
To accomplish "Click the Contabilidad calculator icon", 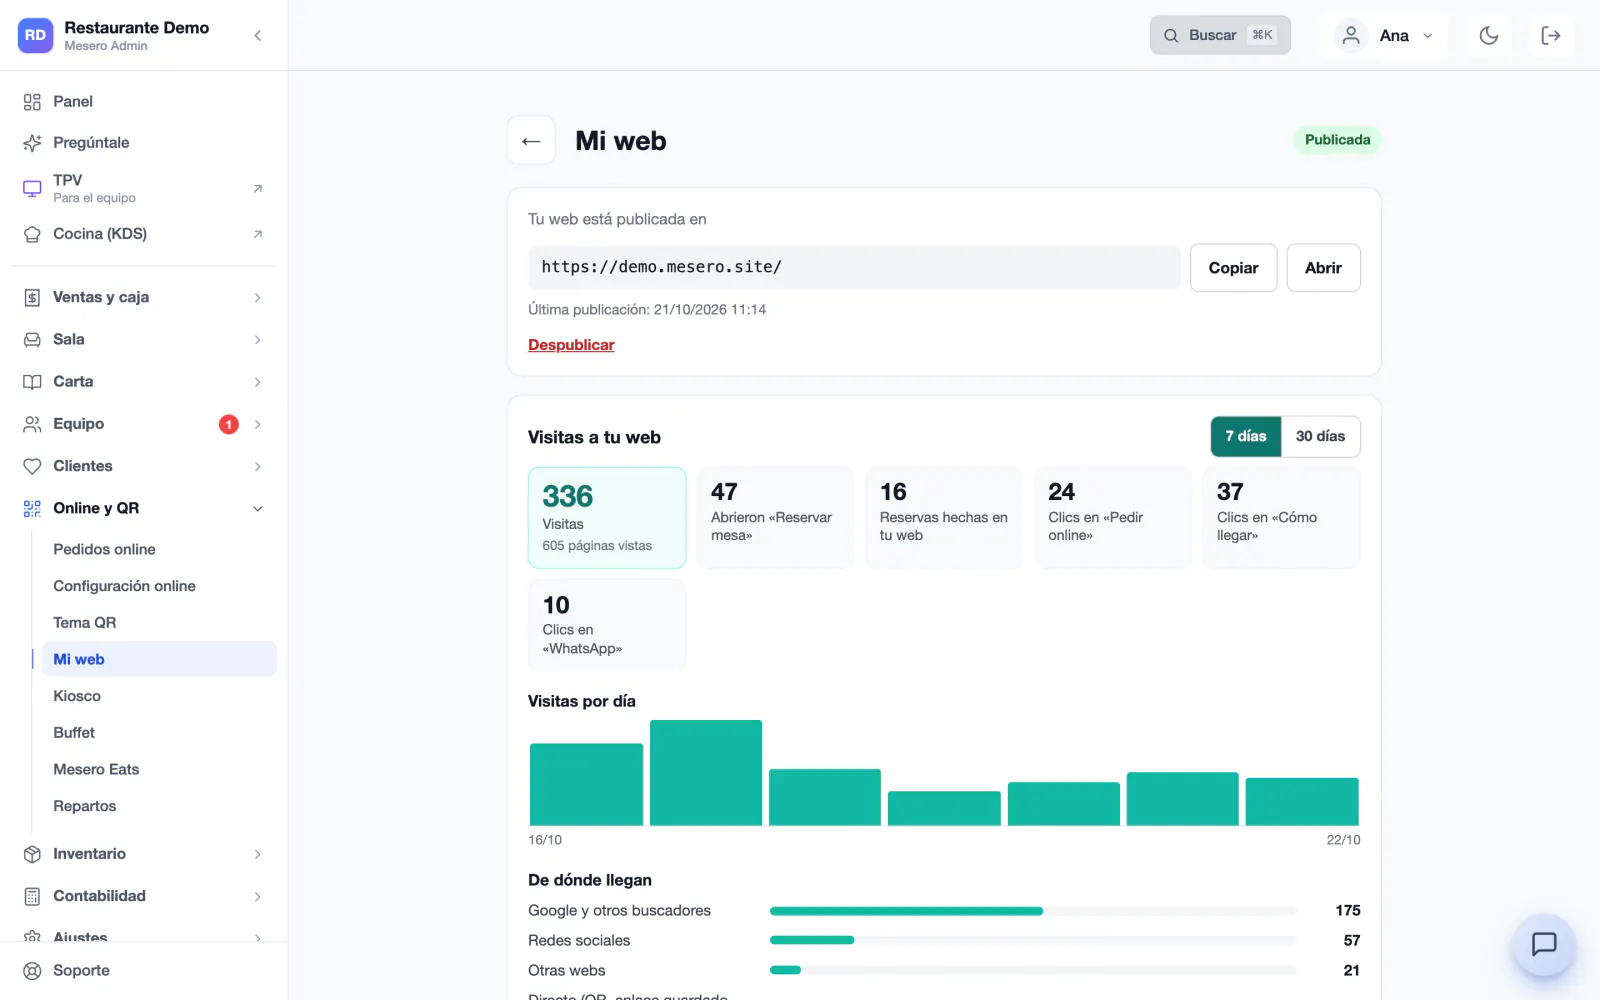I will tap(32, 896).
